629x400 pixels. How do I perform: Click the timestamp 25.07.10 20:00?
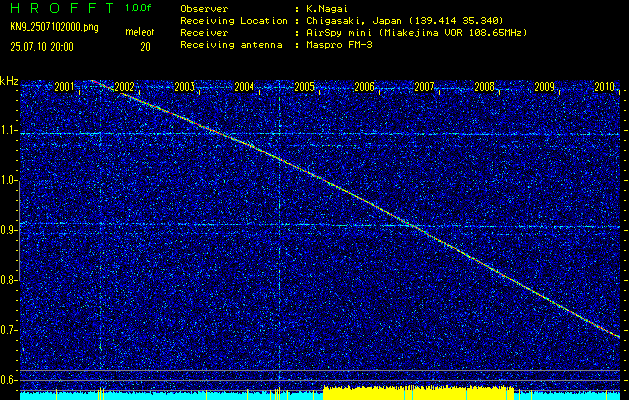pyautogui.click(x=42, y=47)
